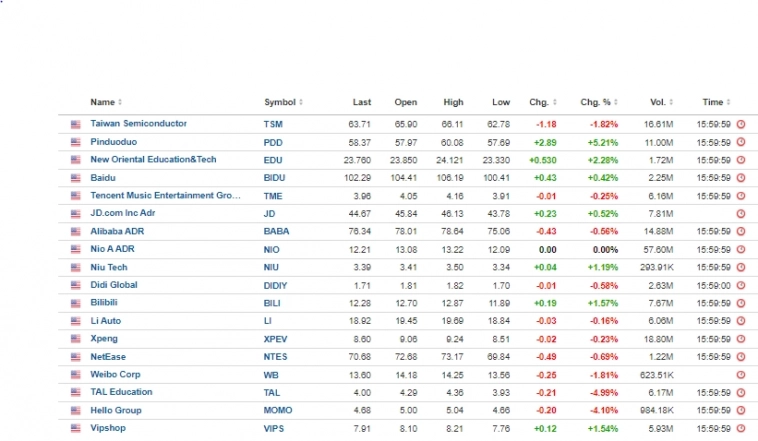This screenshot has width=758, height=441.
Task: Open New Oriental Education&Tech stock page
Action: point(153,160)
